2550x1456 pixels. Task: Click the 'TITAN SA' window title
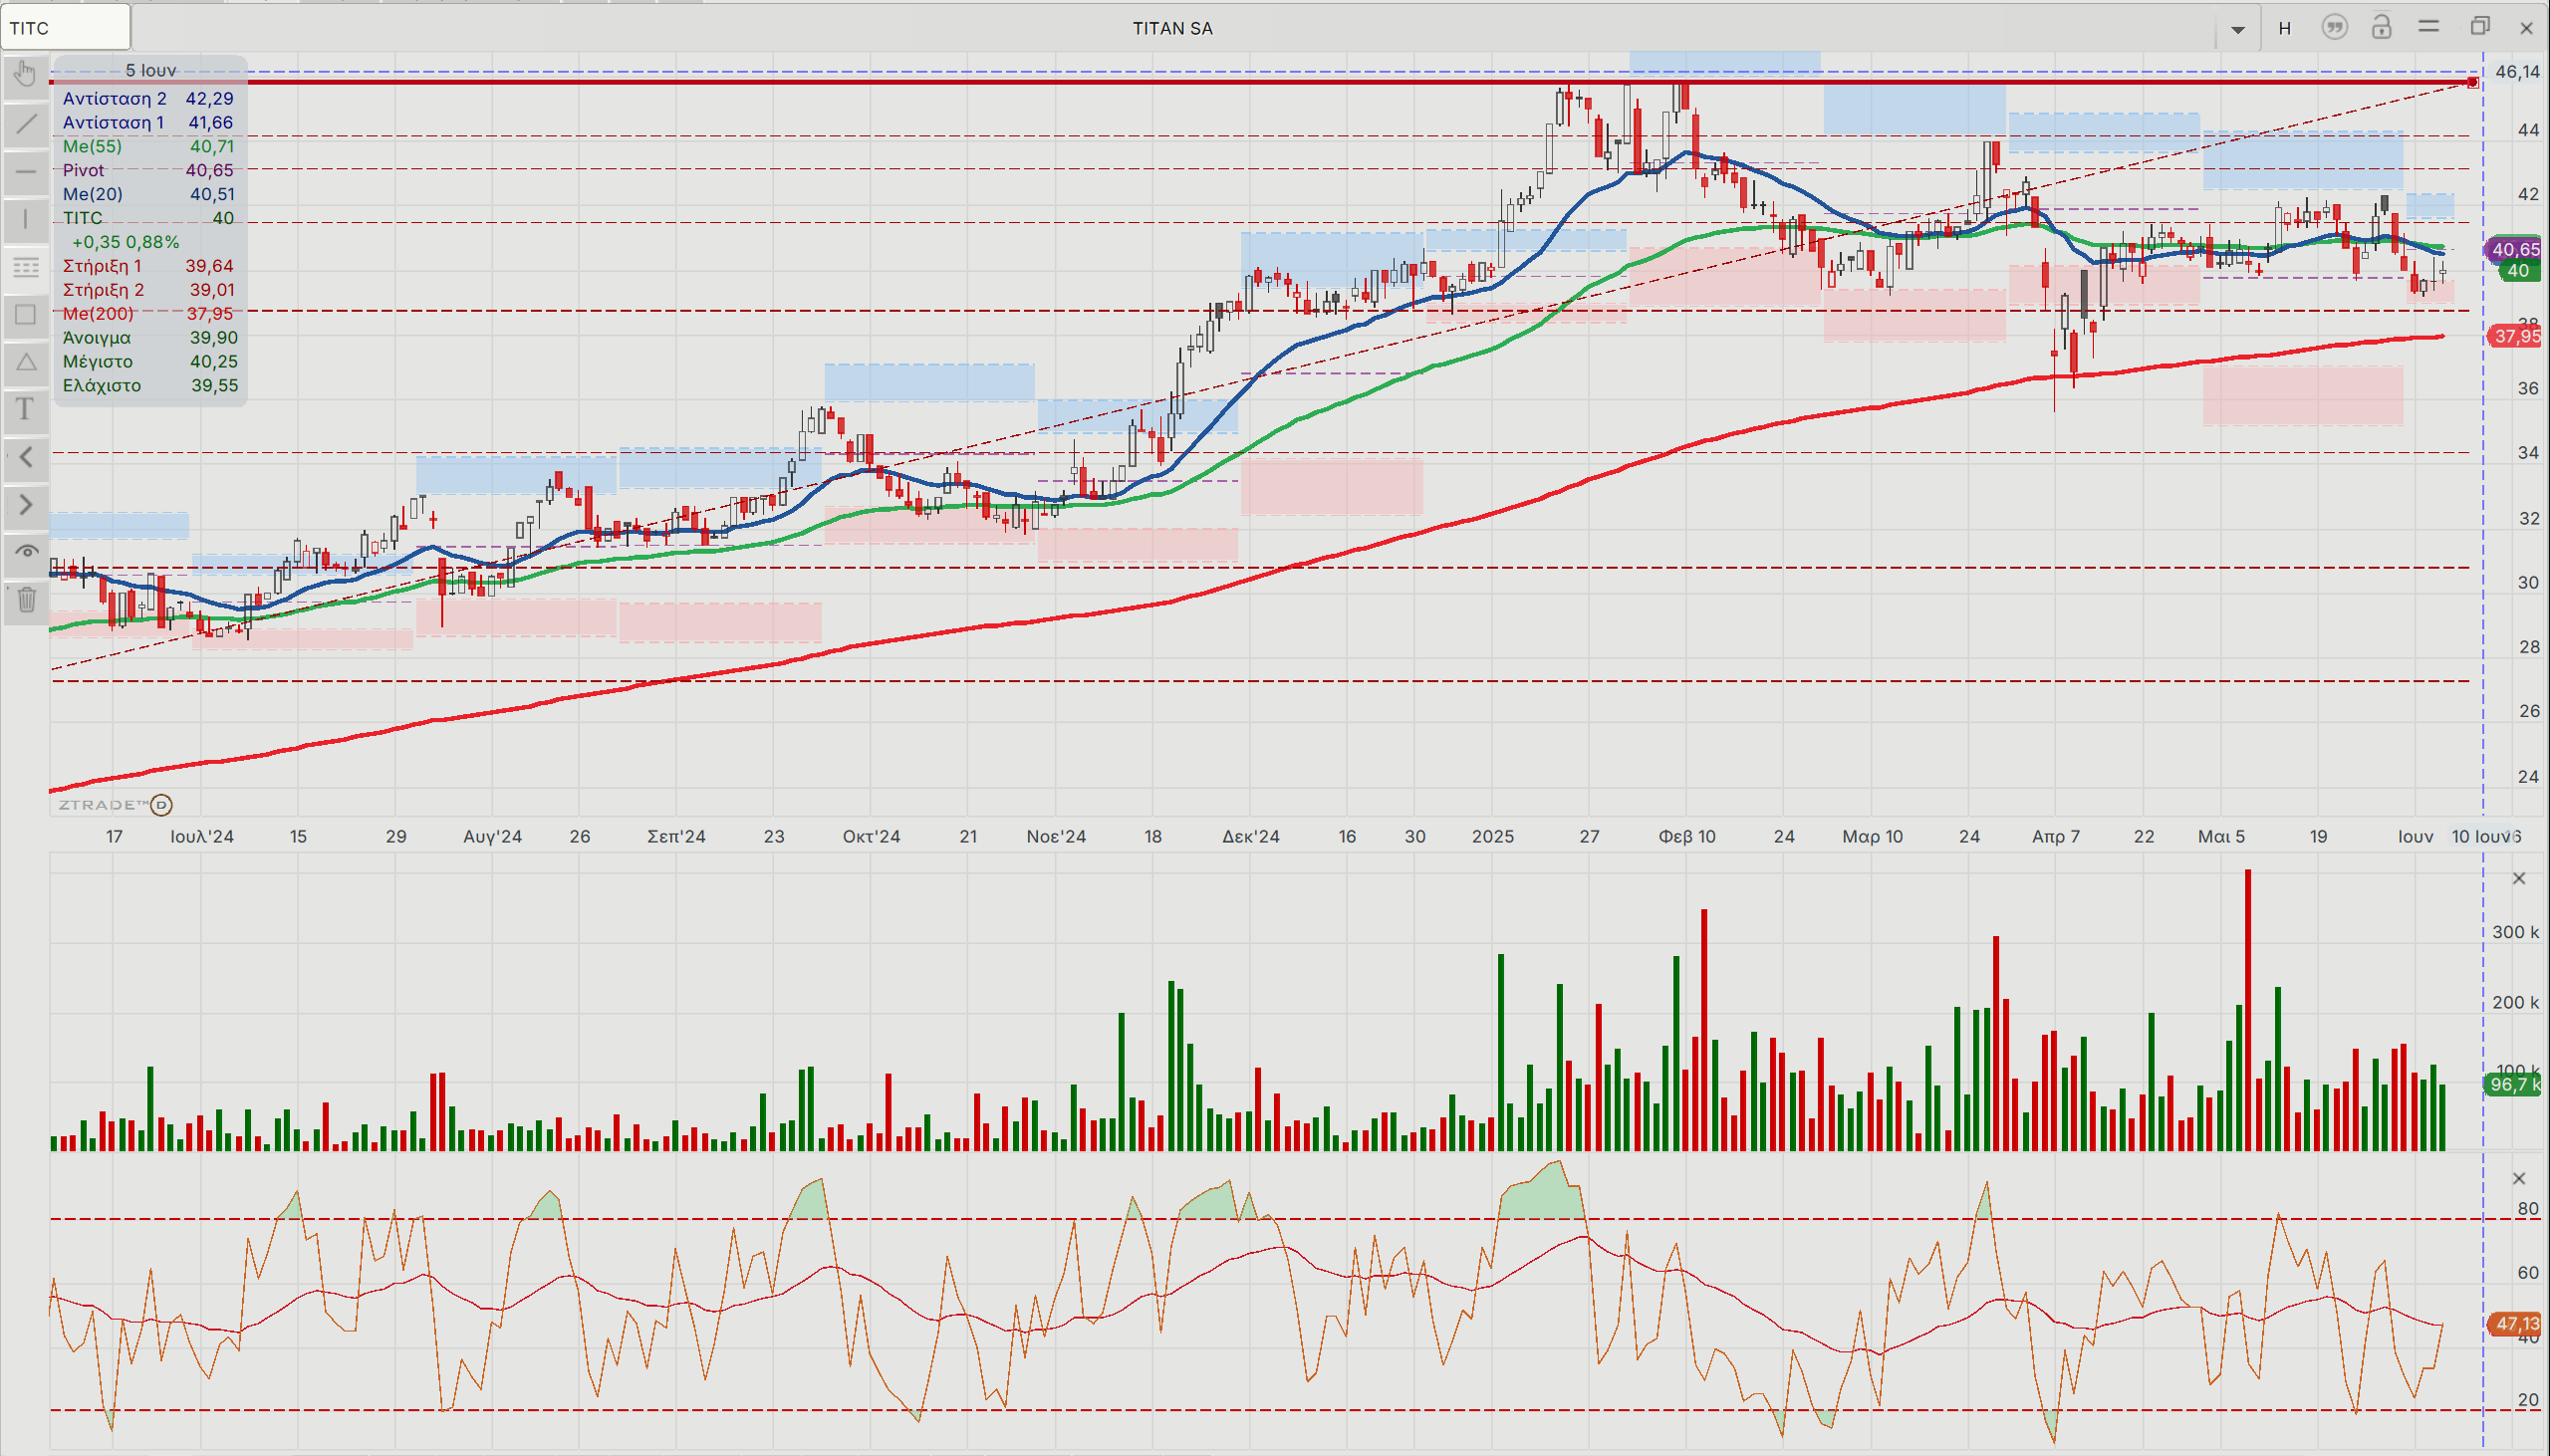[x=1173, y=28]
